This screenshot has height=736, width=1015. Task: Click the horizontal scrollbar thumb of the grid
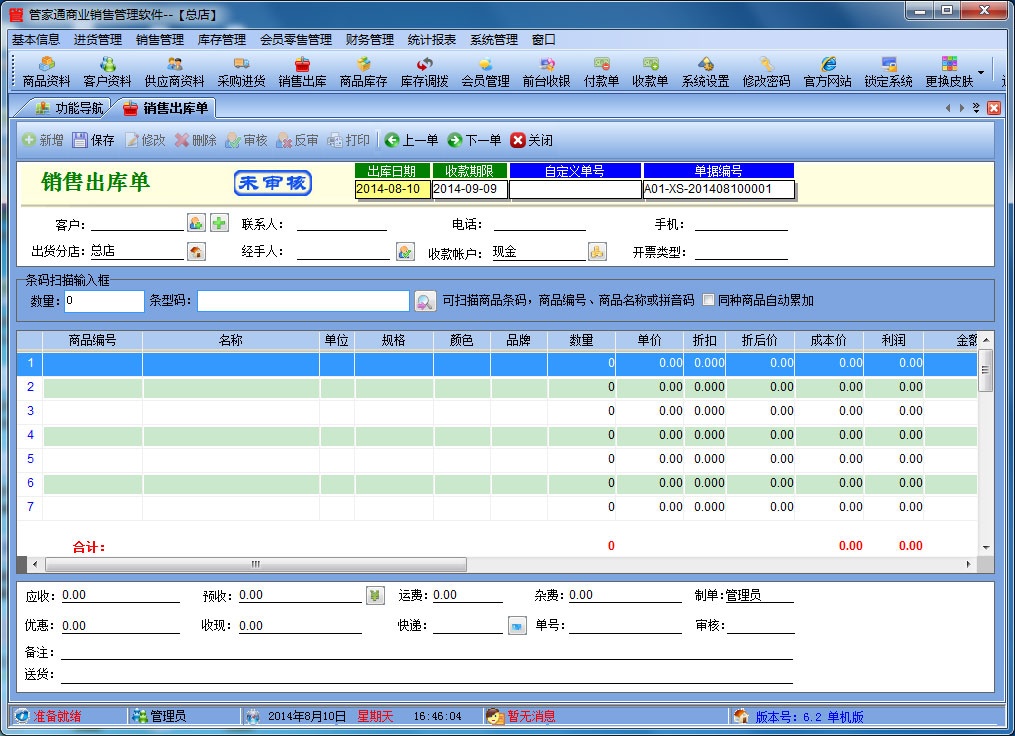coord(256,564)
